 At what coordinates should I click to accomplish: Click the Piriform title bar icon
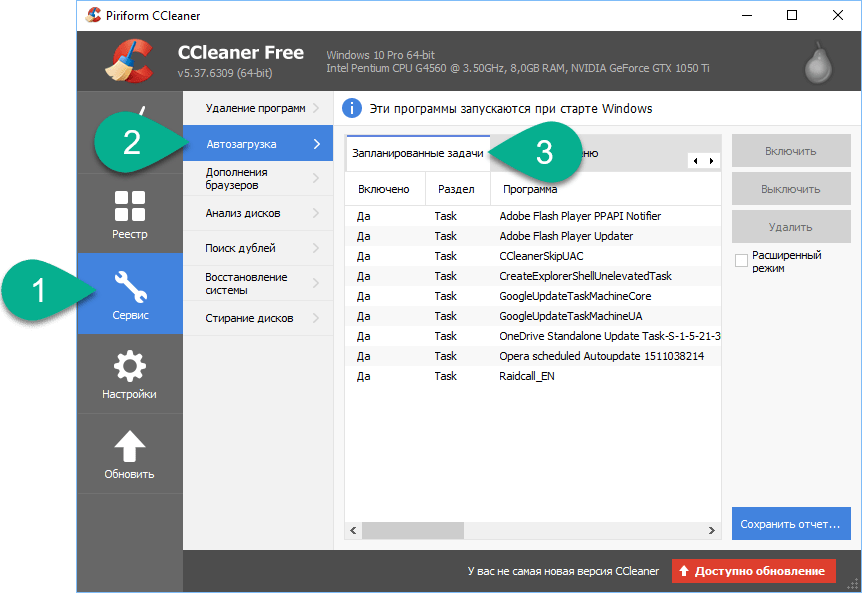(x=93, y=15)
